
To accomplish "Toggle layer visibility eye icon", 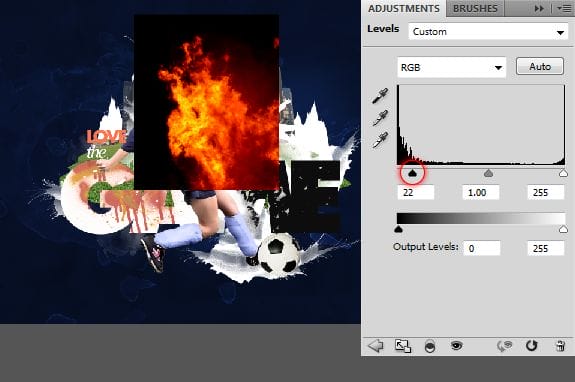I will tap(457, 345).
